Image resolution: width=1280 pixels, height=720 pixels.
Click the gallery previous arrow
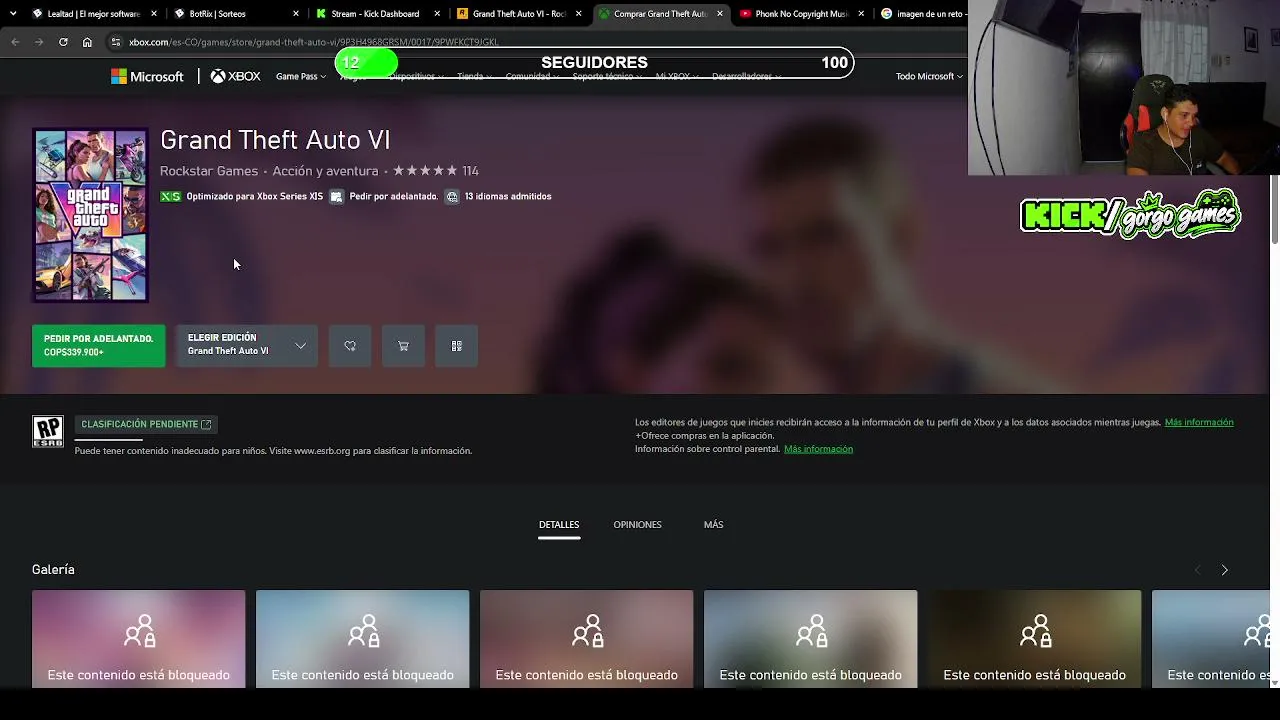[1197, 570]
